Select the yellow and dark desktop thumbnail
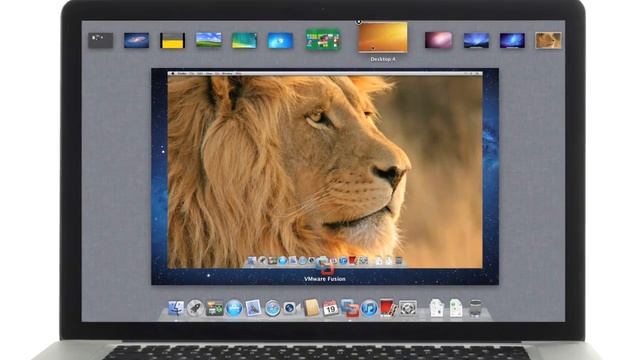This screenshot has height=360, width=640. 172,40
